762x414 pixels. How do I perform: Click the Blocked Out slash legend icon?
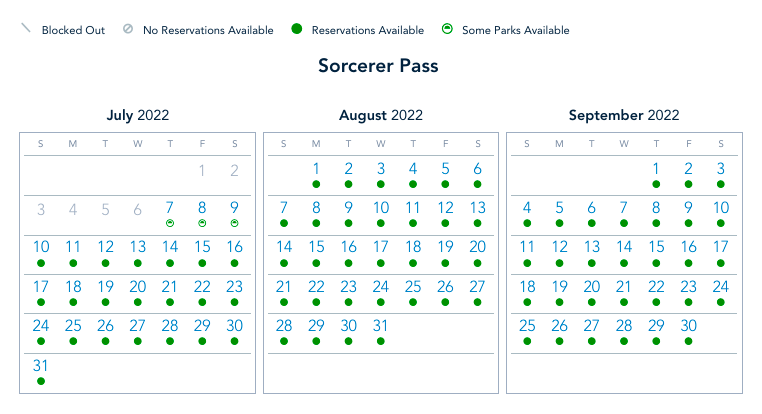(26, 30)
